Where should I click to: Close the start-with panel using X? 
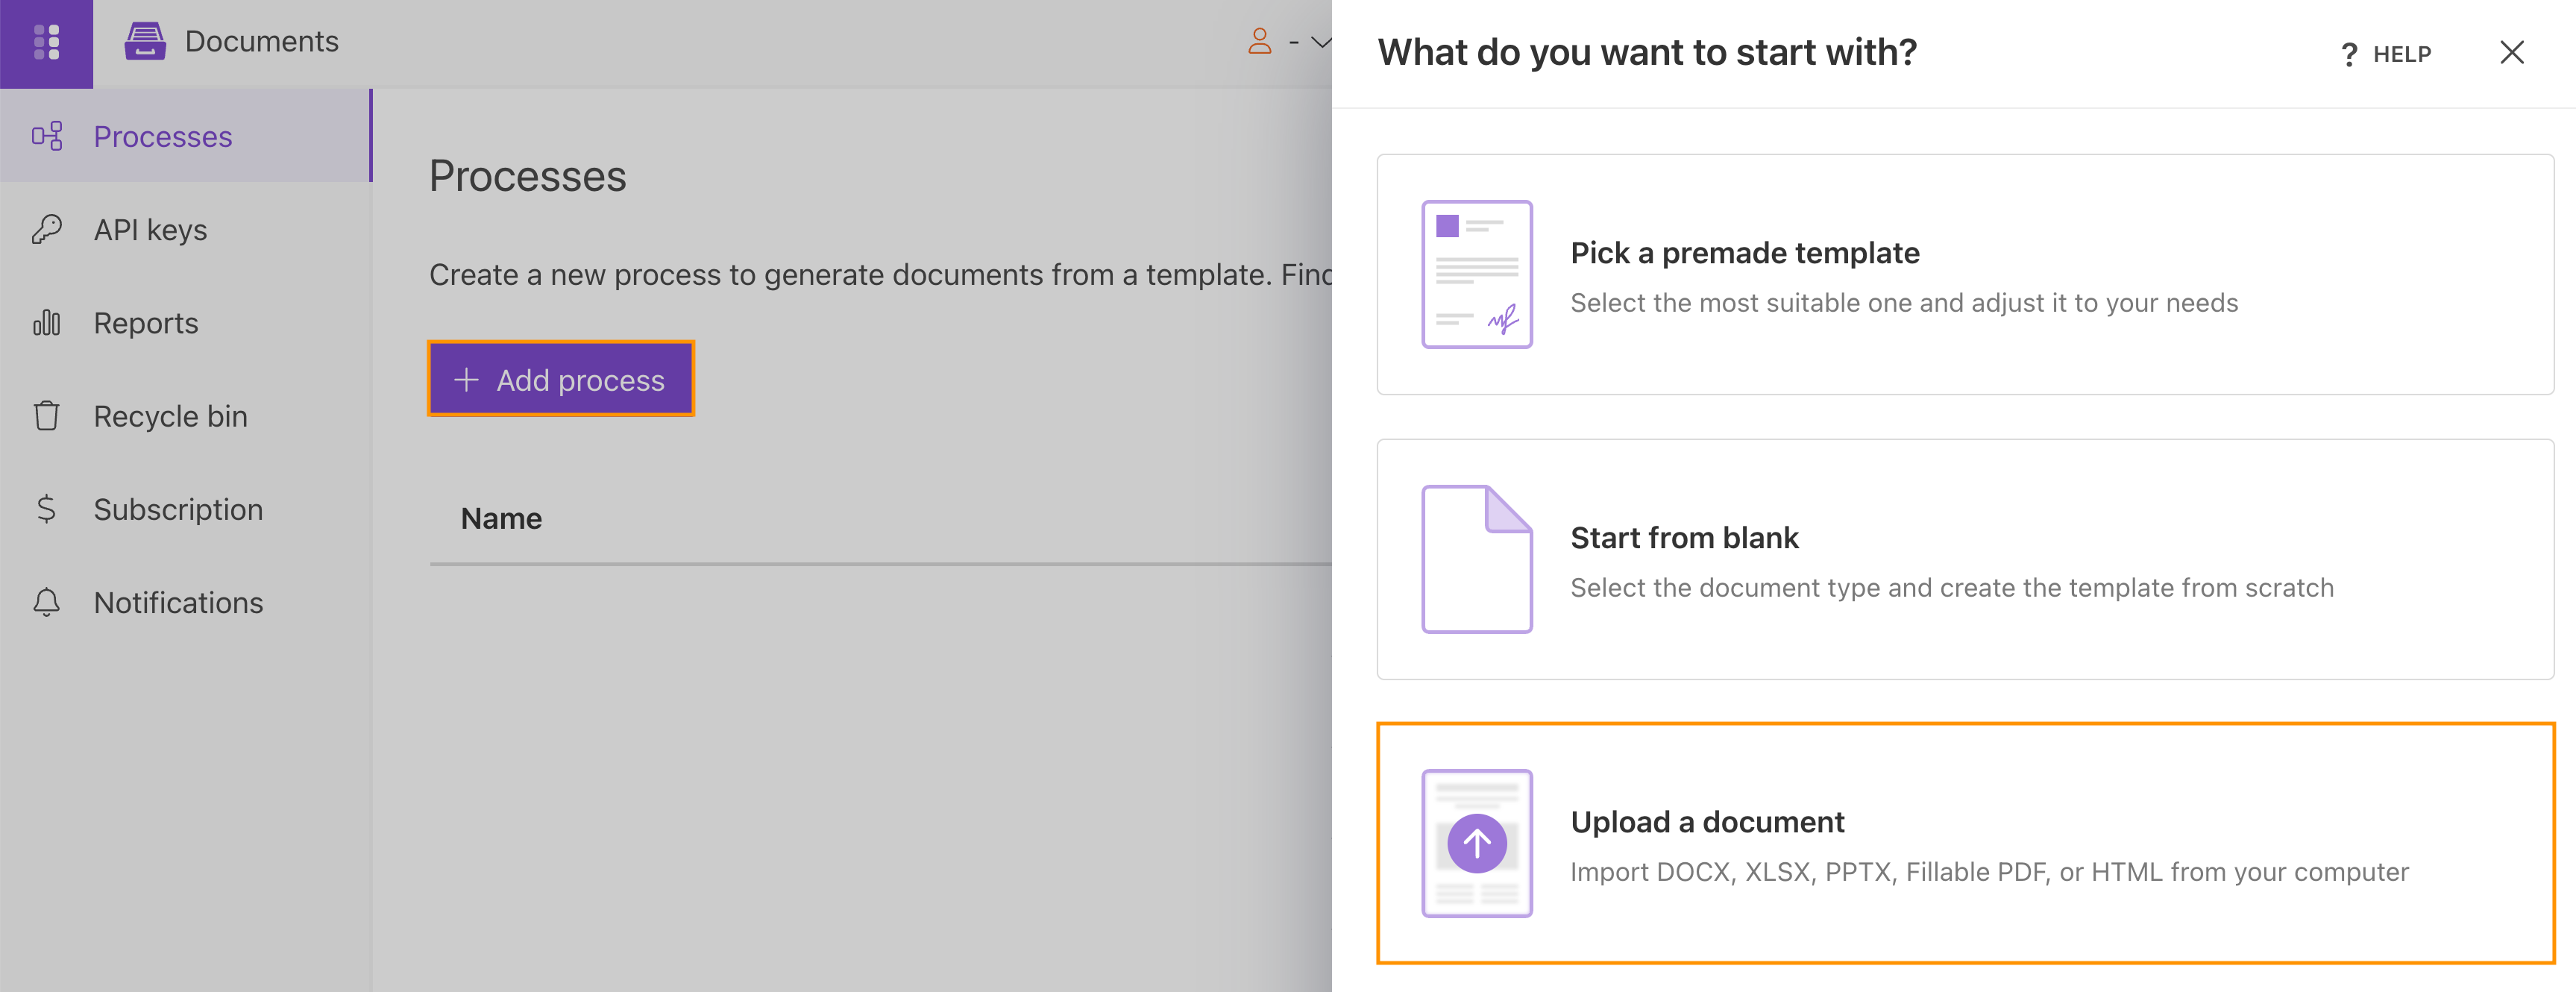click(x=2511, y=52)
